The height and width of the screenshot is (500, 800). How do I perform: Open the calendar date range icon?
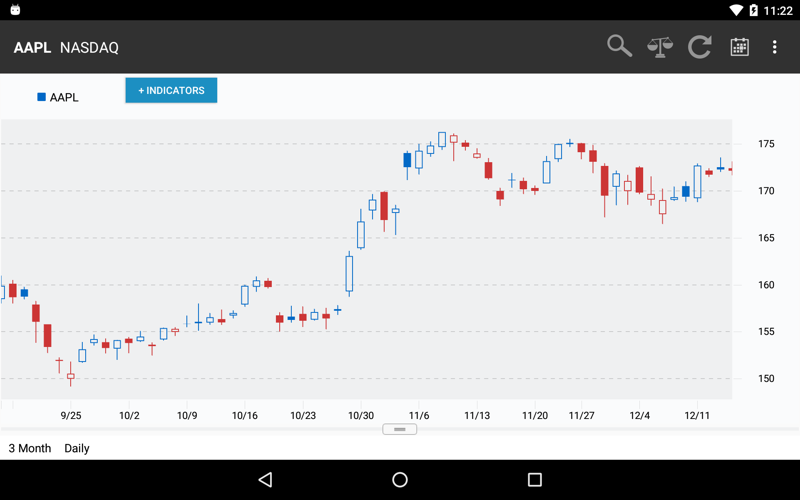739,47
